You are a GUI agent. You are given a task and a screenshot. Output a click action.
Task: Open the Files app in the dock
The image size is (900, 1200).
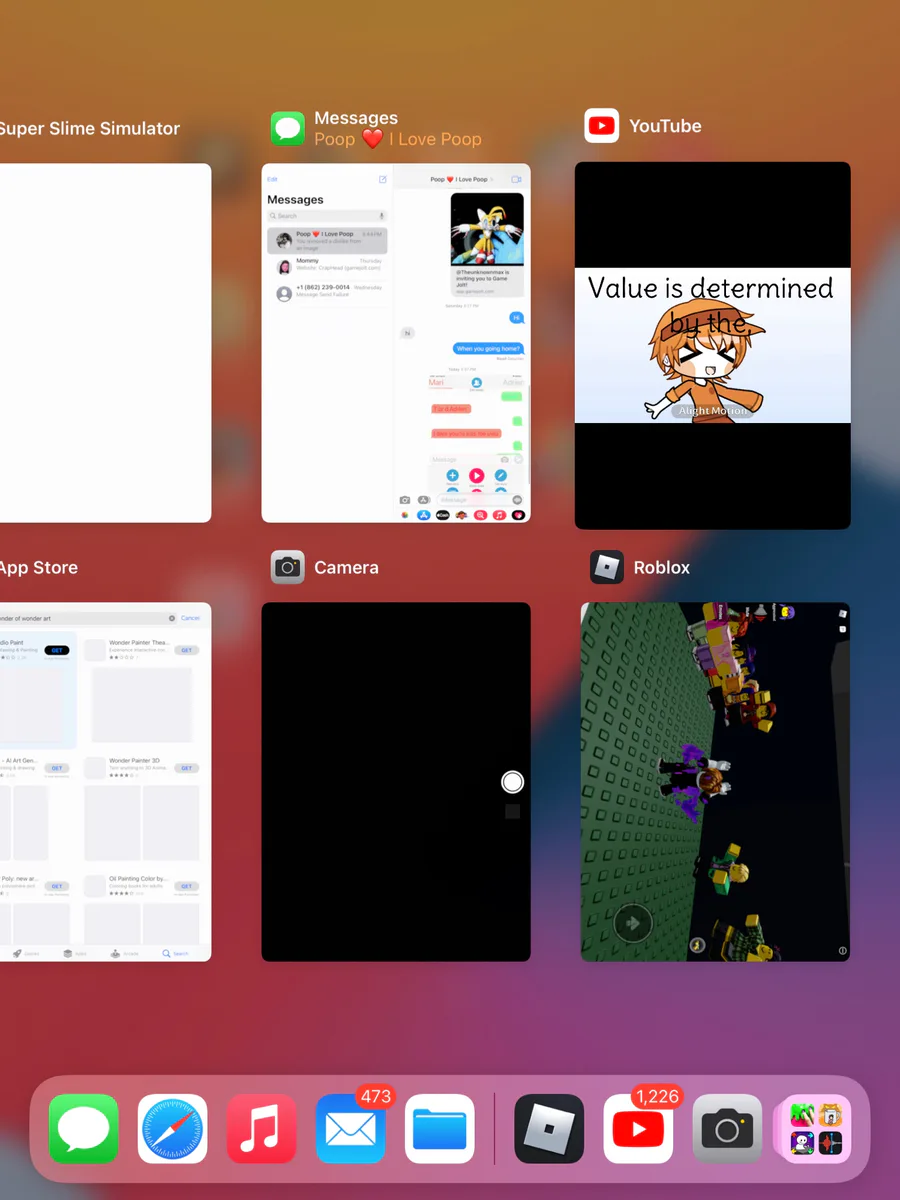tap(440, 1129)
